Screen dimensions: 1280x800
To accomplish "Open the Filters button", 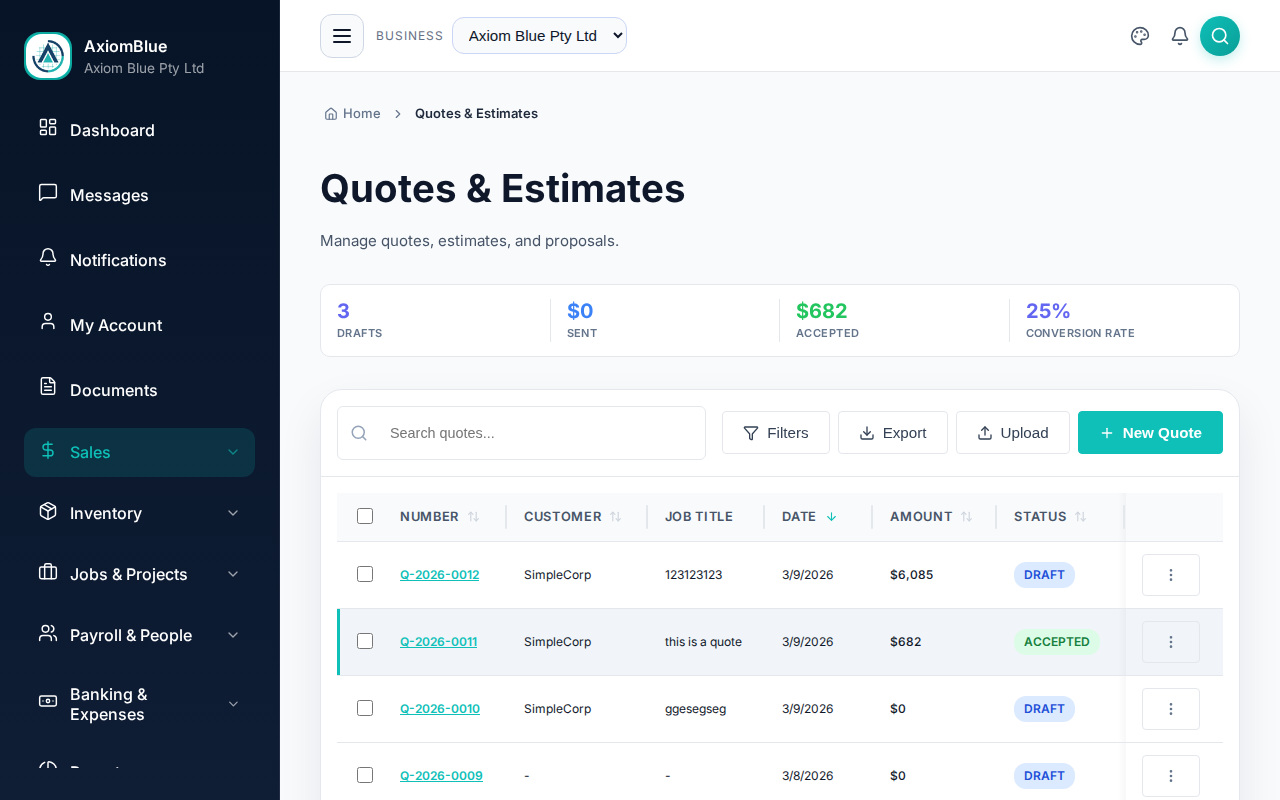I will (x=776, y=433).
